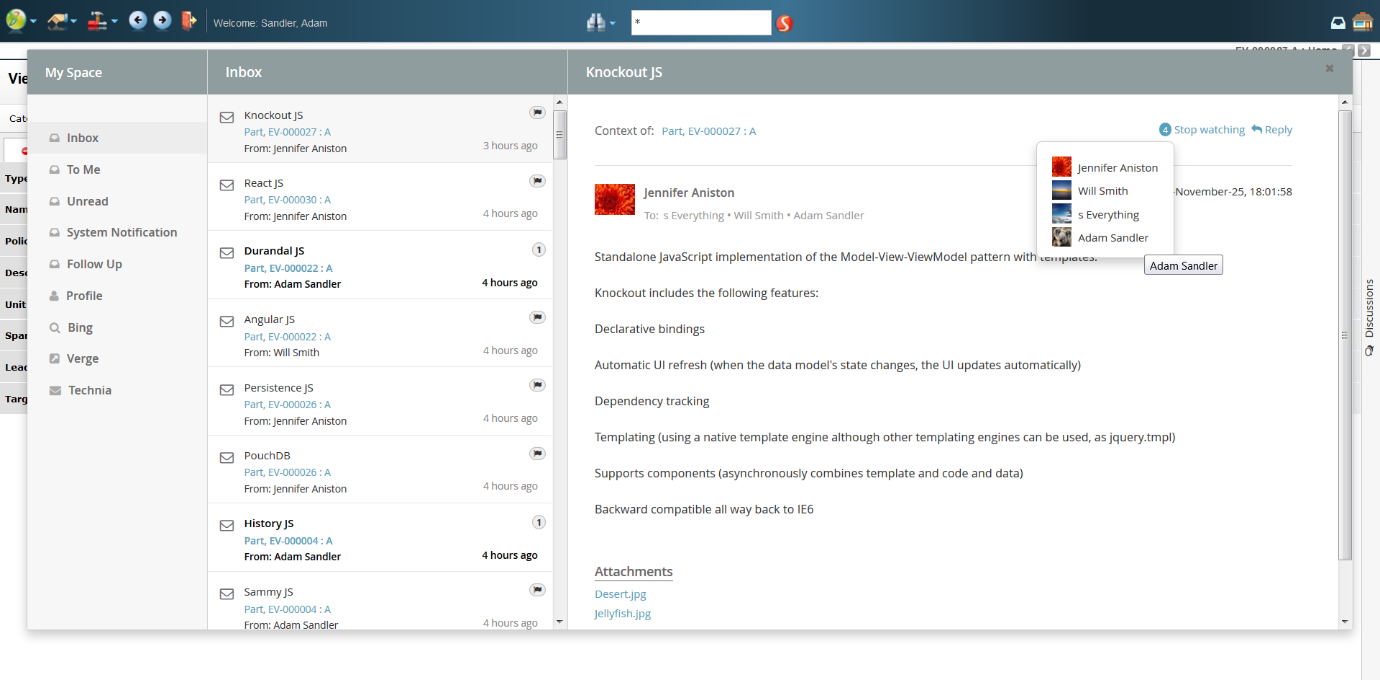Open context link Part, EV-000027 : A
Viewport: 1380px width, 680px height.
pos(708,131)
